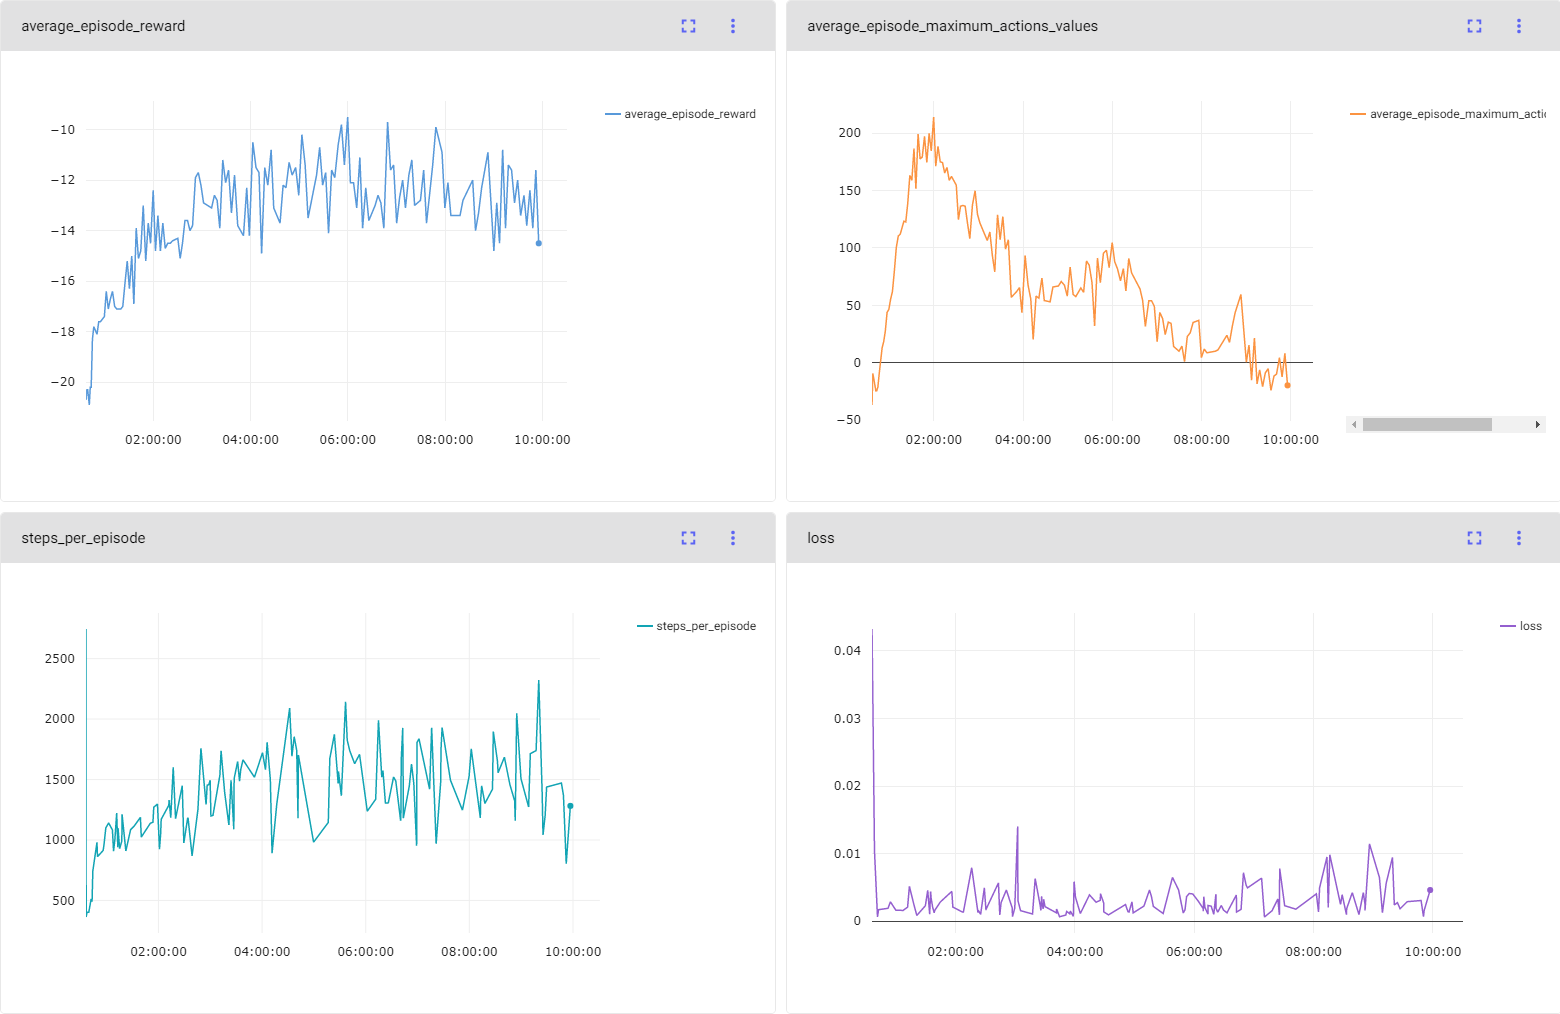Click the end data point on steps_per_episode chart
Viewport: 1560px width, 1014px height.
[x=570, y=806]
